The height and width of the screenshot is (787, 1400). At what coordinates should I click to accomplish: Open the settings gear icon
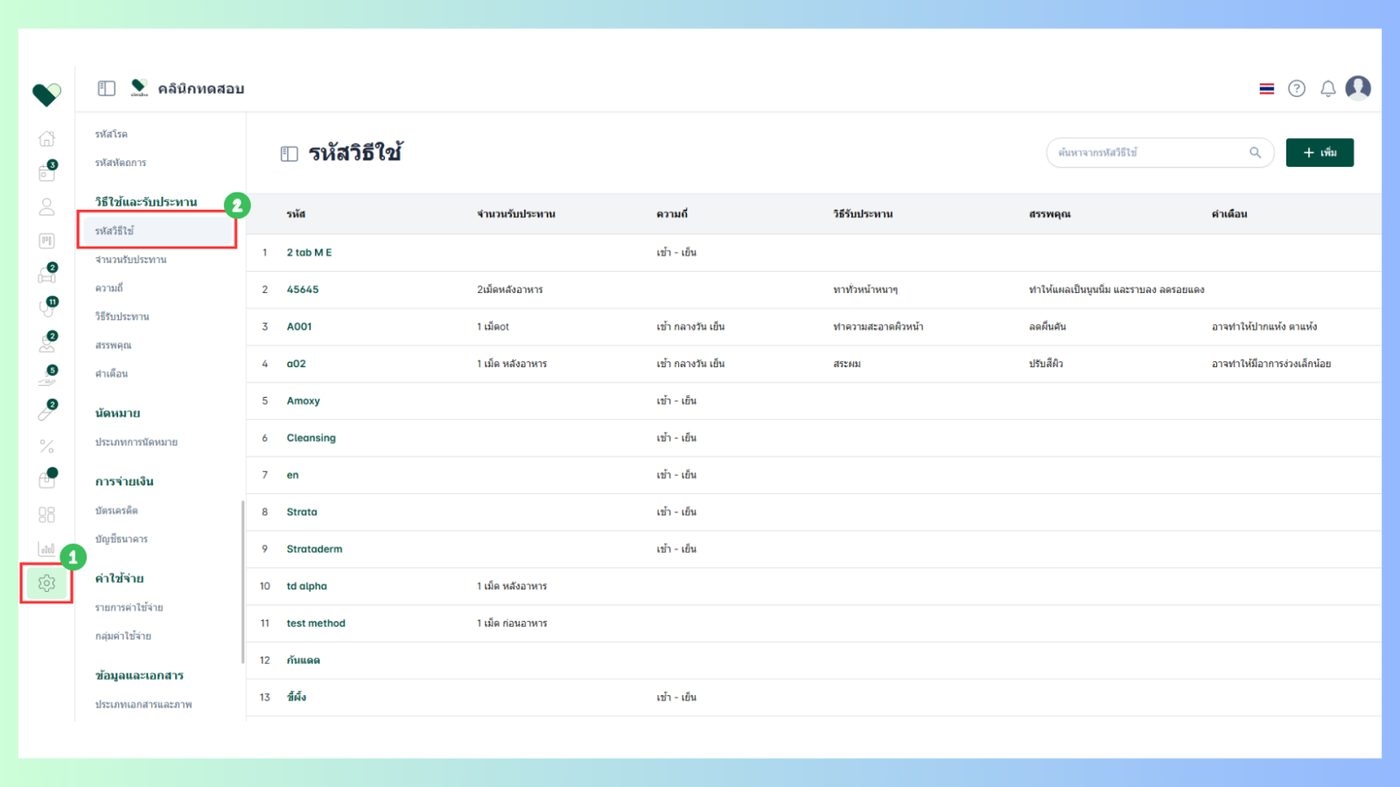(x=46, y=583)
